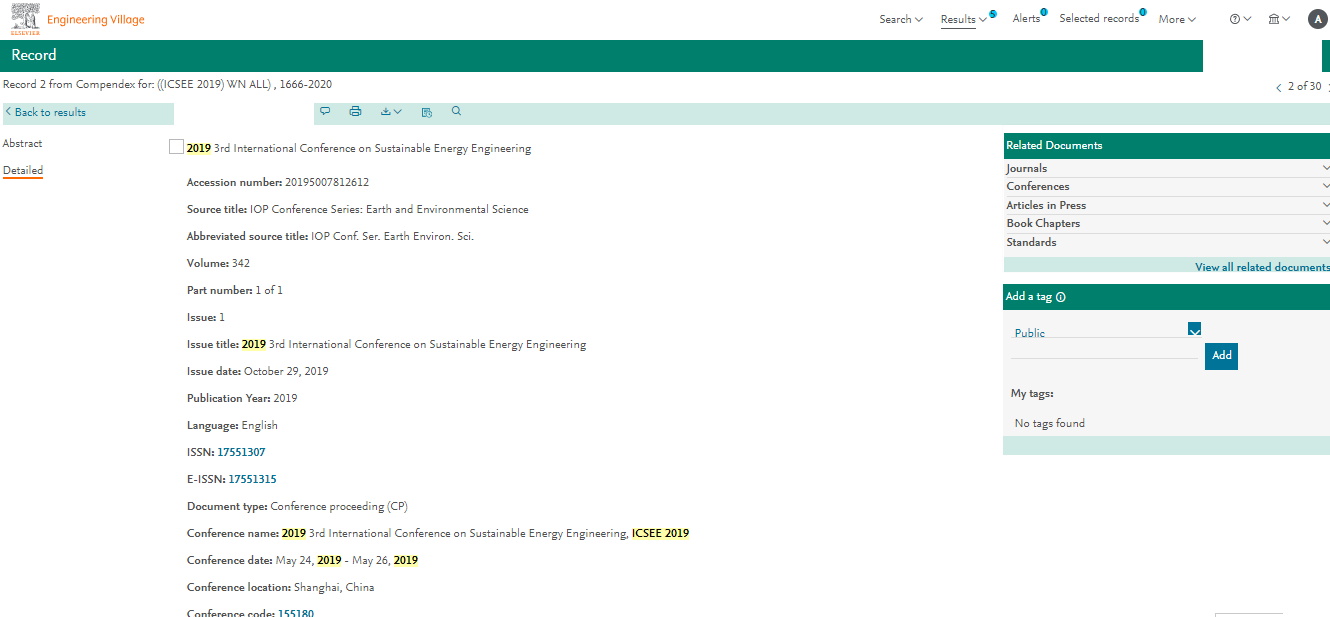The width and height of the screenshot is (1330, 617).
Task: Click the Issue 1 link
Action: pos(222,317)
